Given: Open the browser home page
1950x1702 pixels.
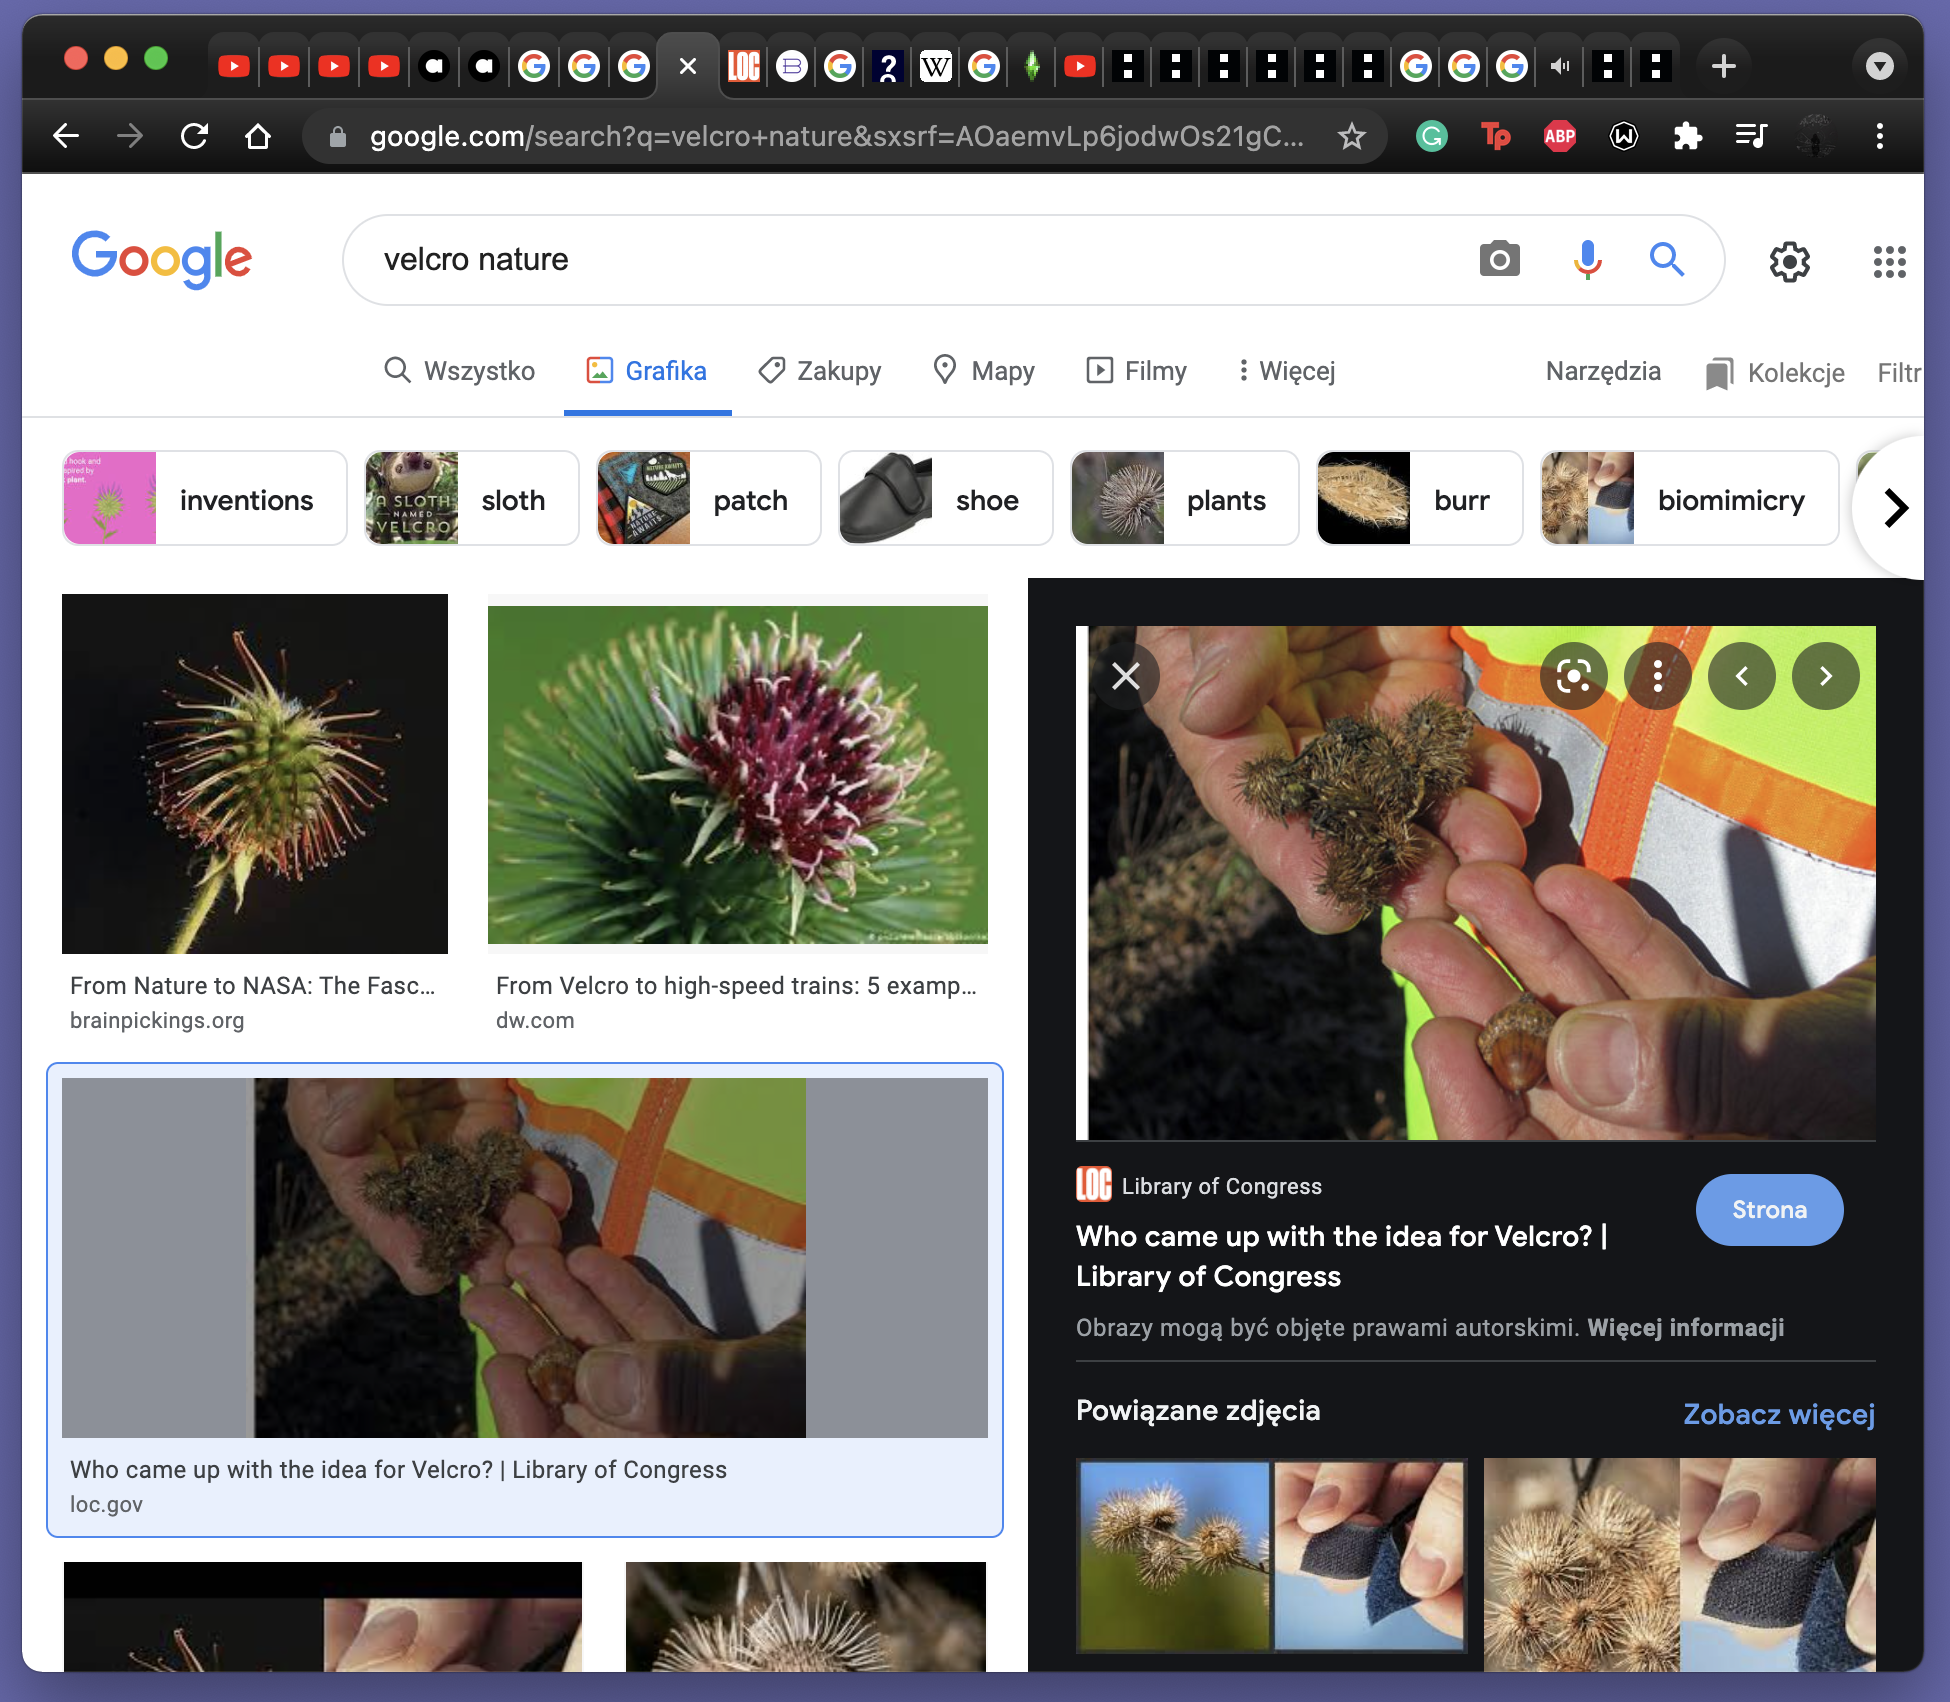Looking at the screenshot, I should pyautogui.click(x=258, y=135).
